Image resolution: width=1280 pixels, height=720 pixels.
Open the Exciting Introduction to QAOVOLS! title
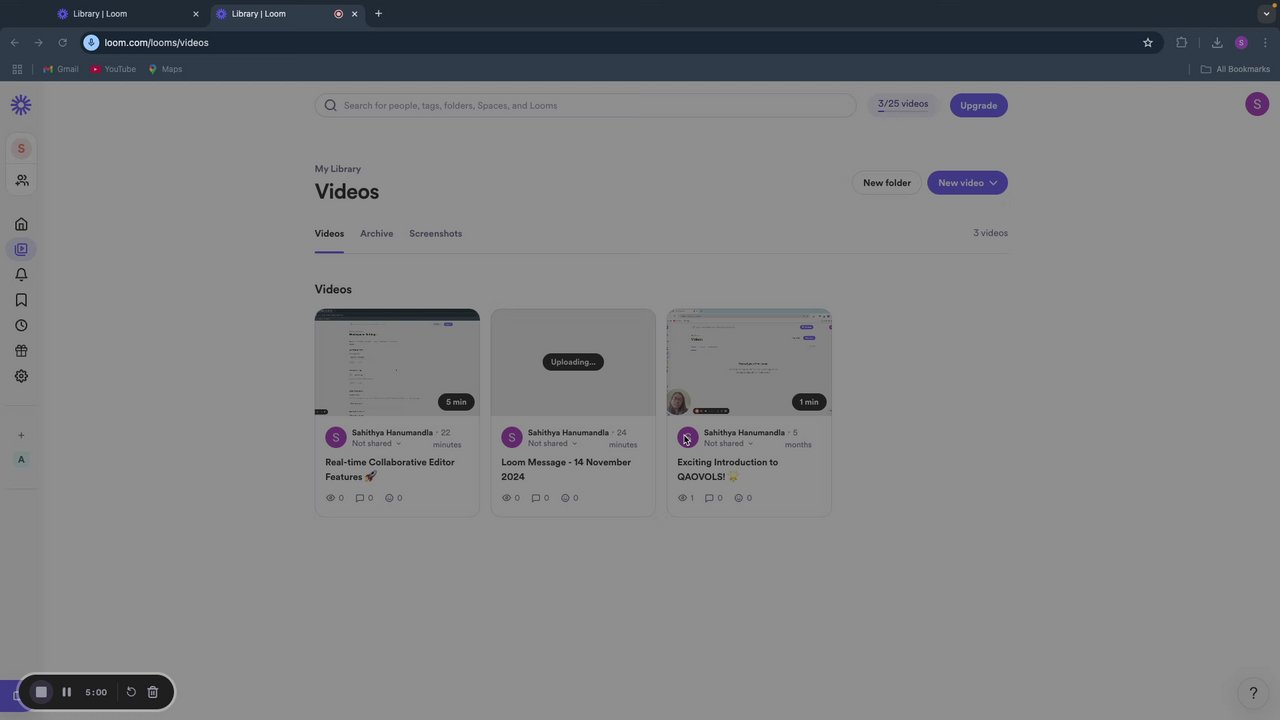click(x=727, y=469)
